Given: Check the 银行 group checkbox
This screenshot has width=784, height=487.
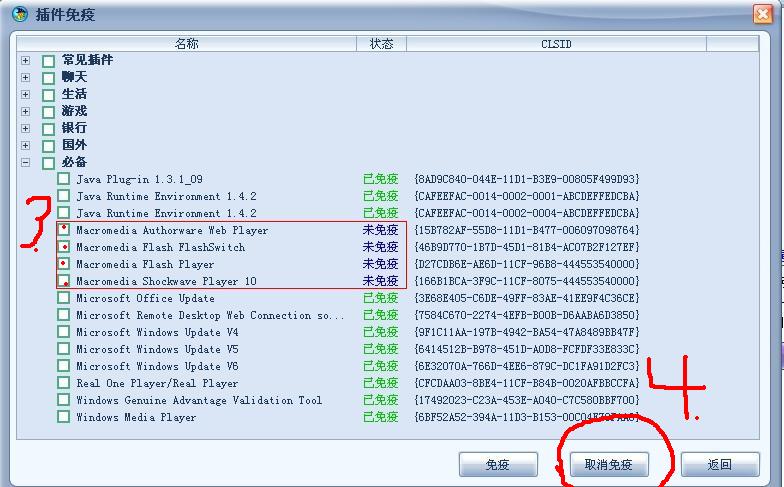Looking at the screenshot, I should (x=48, y=129).
